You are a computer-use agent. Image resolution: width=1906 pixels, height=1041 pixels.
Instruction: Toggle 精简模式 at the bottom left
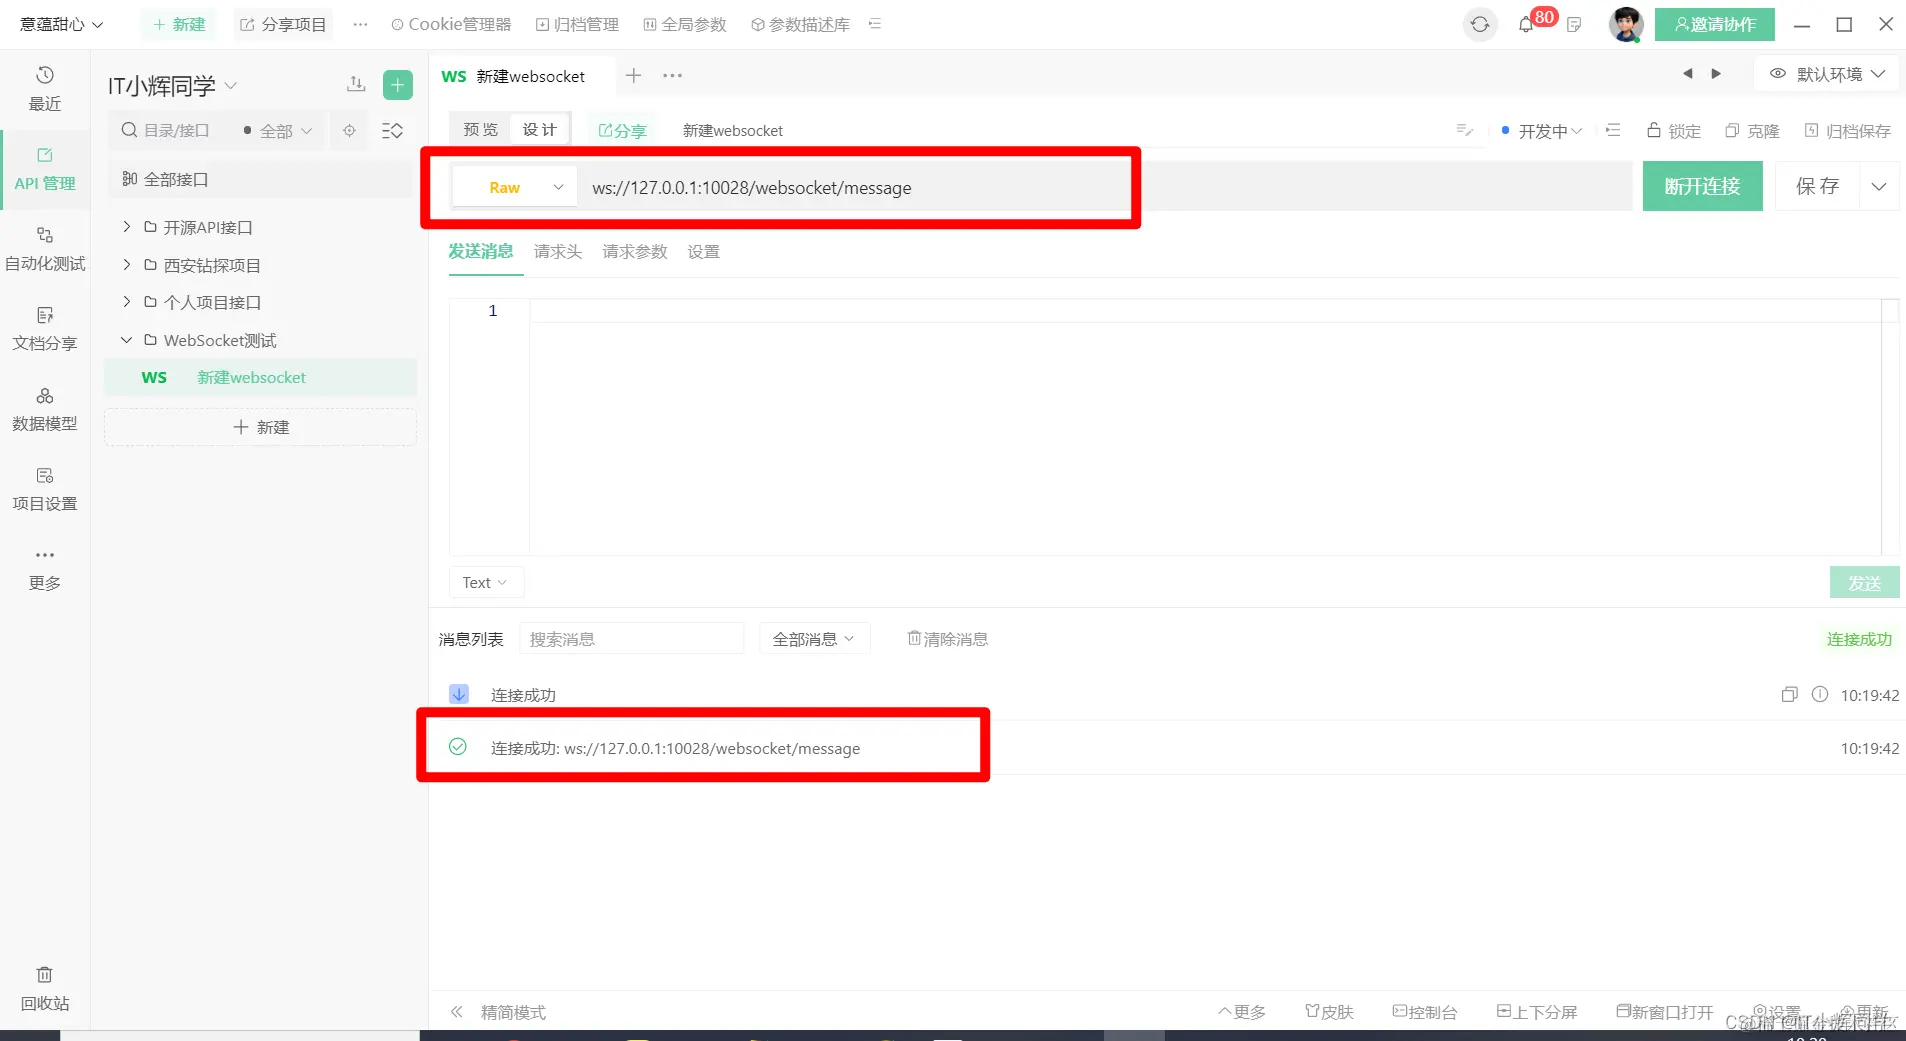coord(513,1012)
